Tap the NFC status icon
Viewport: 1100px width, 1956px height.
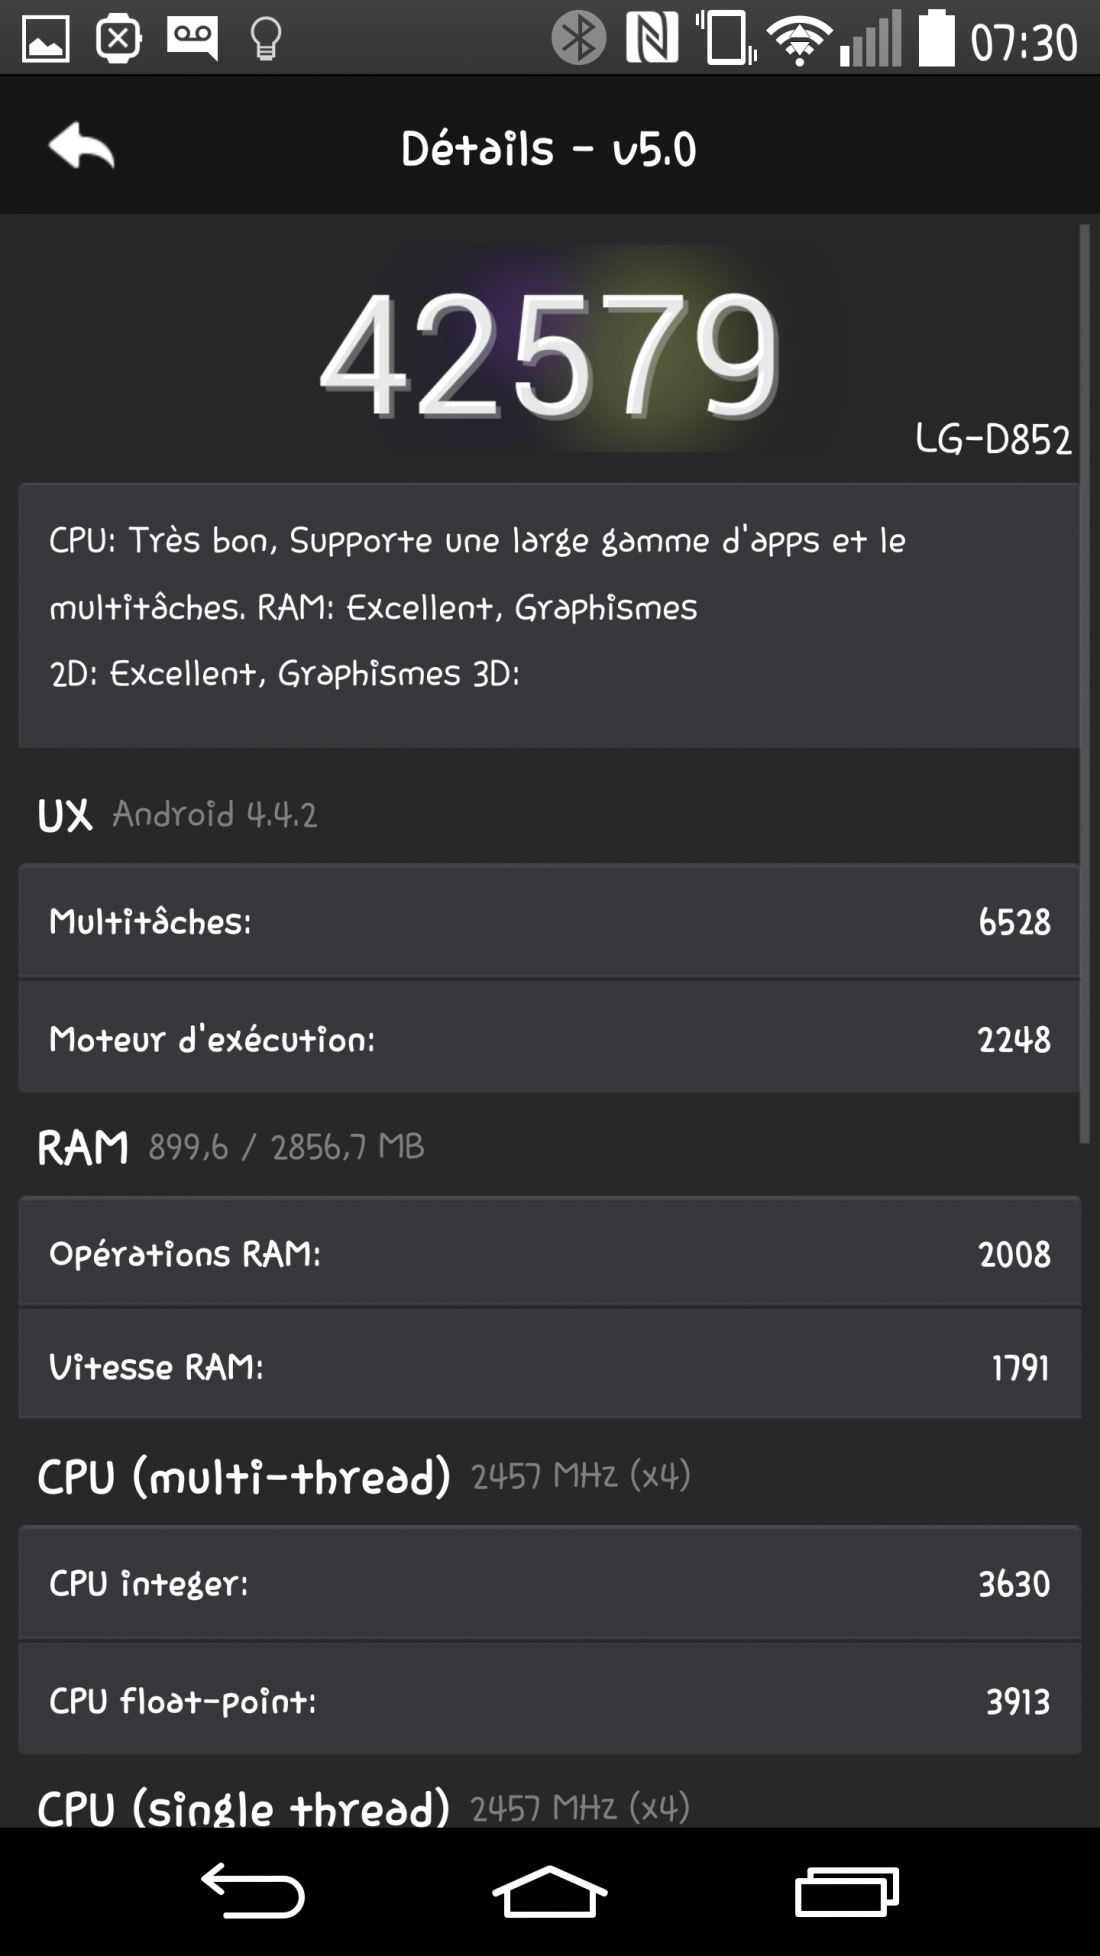pyautogui.click(x=652, y=39)
